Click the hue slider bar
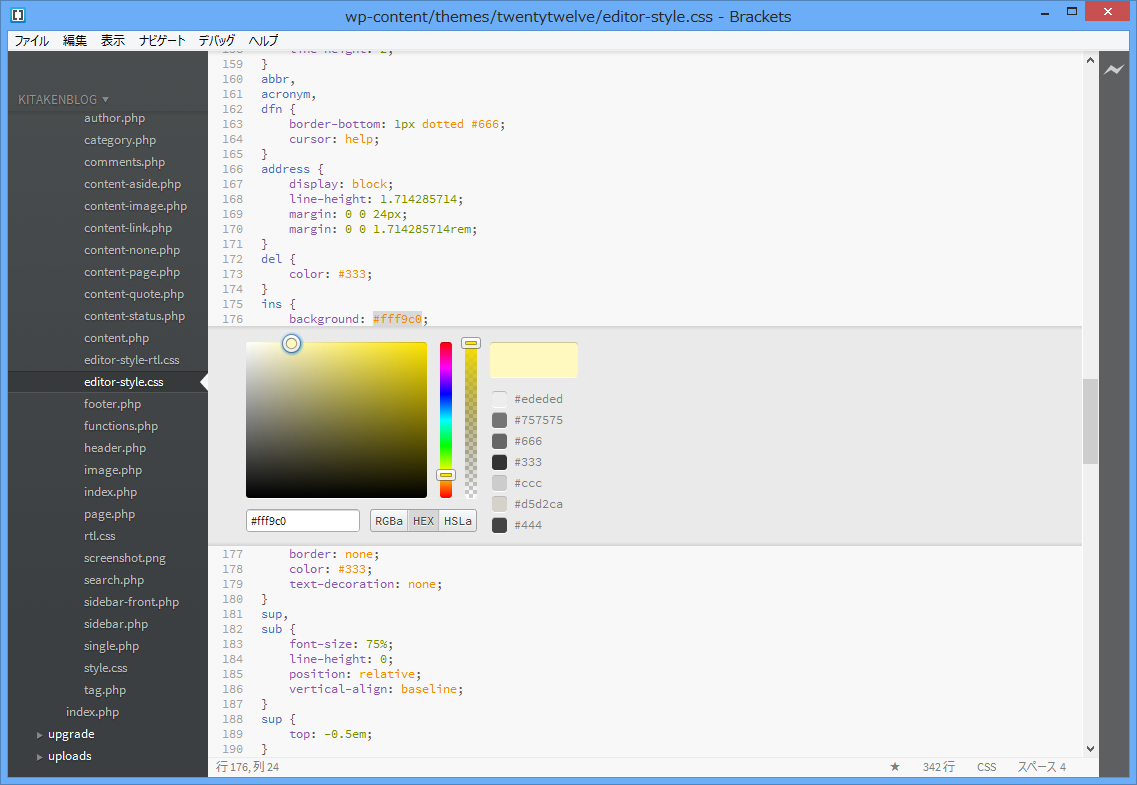 tap(446, 420)
